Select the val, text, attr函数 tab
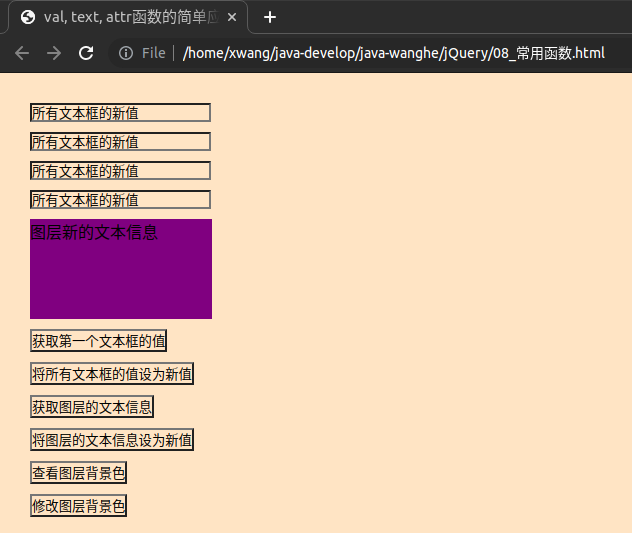Image resolution: width=632 pixels, height=533 pixels. (x=128, y=17)
